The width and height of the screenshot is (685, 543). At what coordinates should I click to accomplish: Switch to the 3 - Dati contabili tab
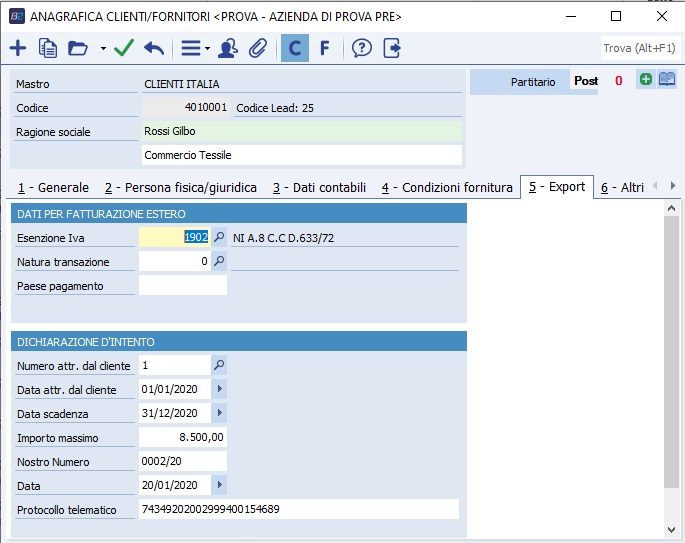click(x=319, y=187)
